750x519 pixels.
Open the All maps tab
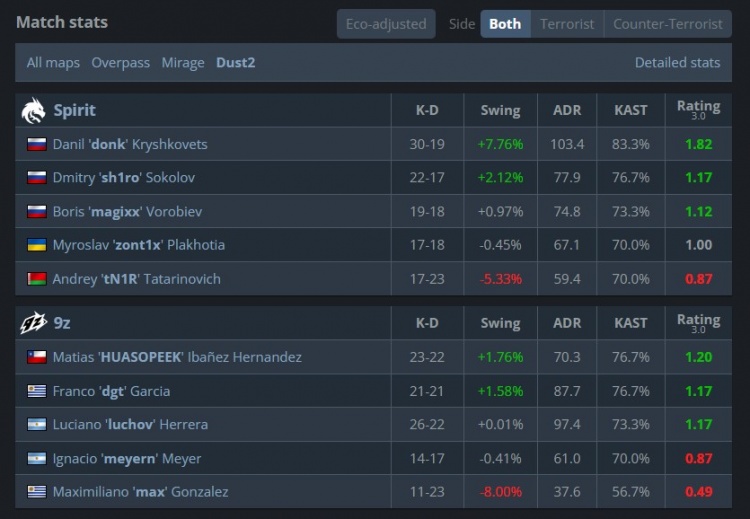click(53, 63)
